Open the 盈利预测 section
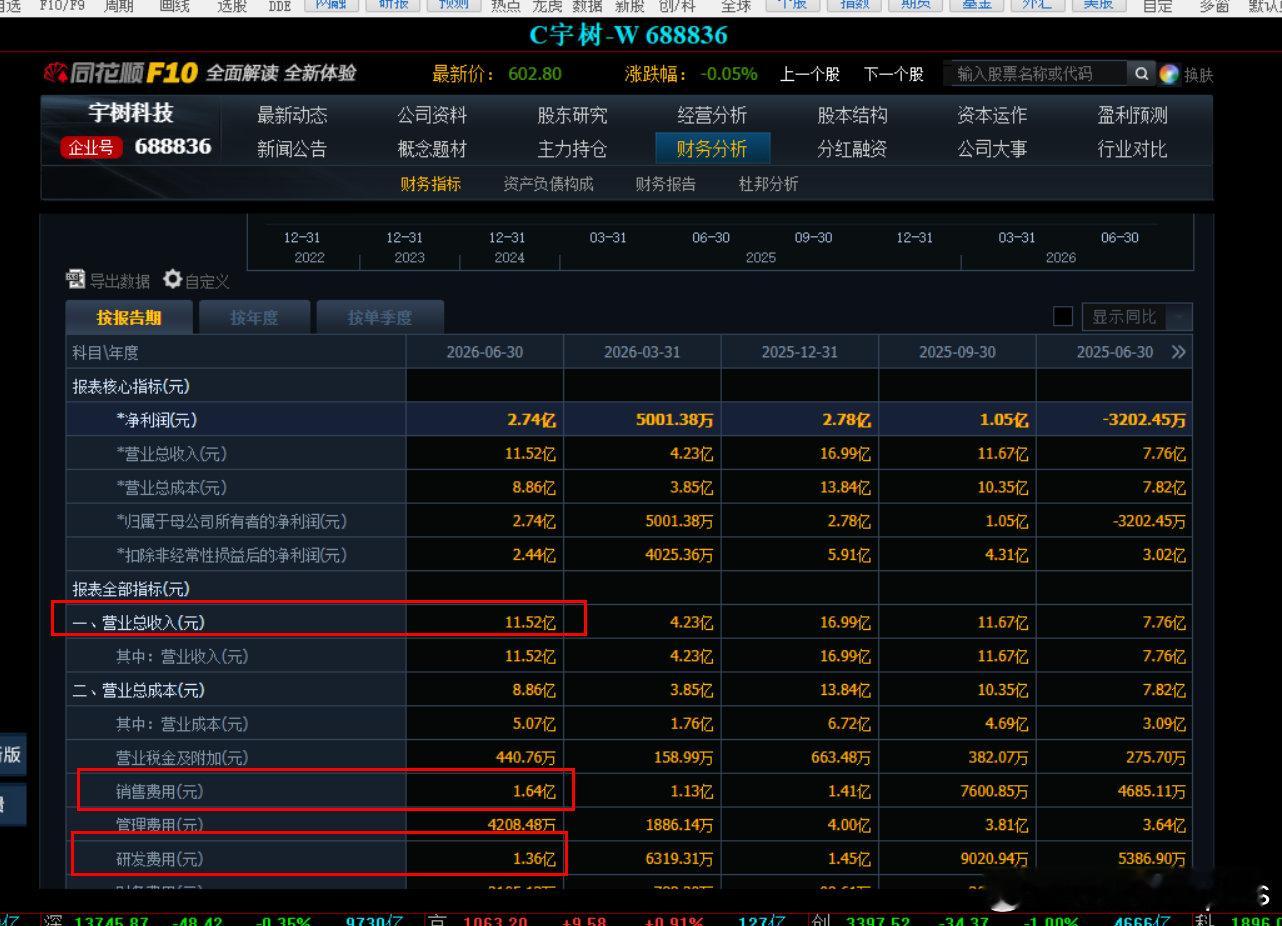 click(1132, 115)
